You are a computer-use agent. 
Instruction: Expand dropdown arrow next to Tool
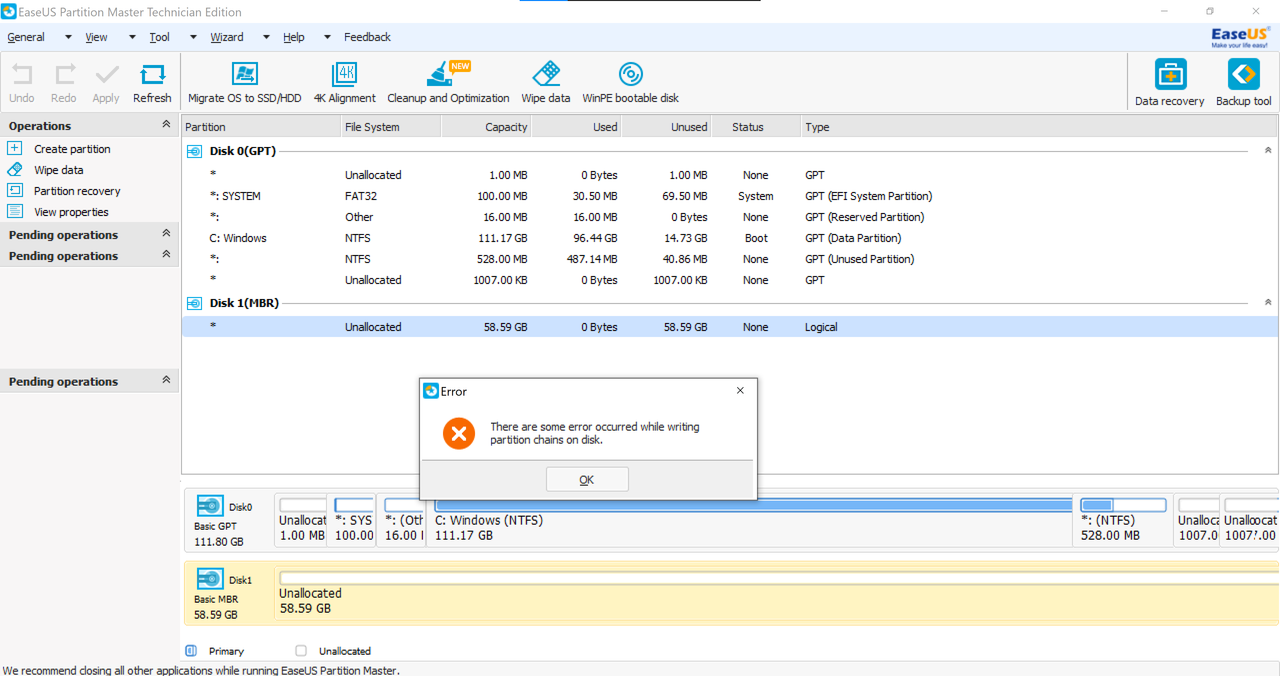(x=193, y=37)
